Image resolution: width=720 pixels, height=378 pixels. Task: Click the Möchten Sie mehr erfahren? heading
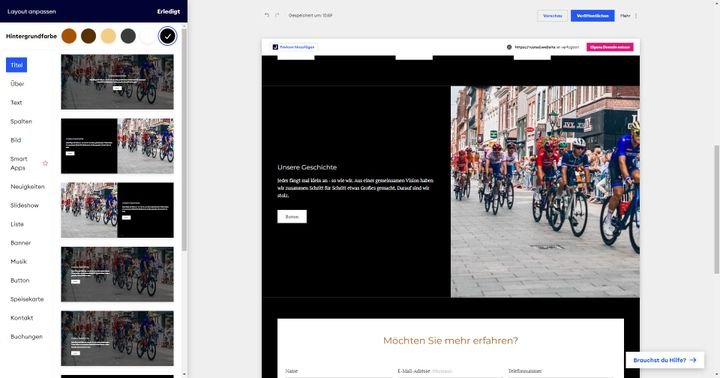click(x=450, y=340)
